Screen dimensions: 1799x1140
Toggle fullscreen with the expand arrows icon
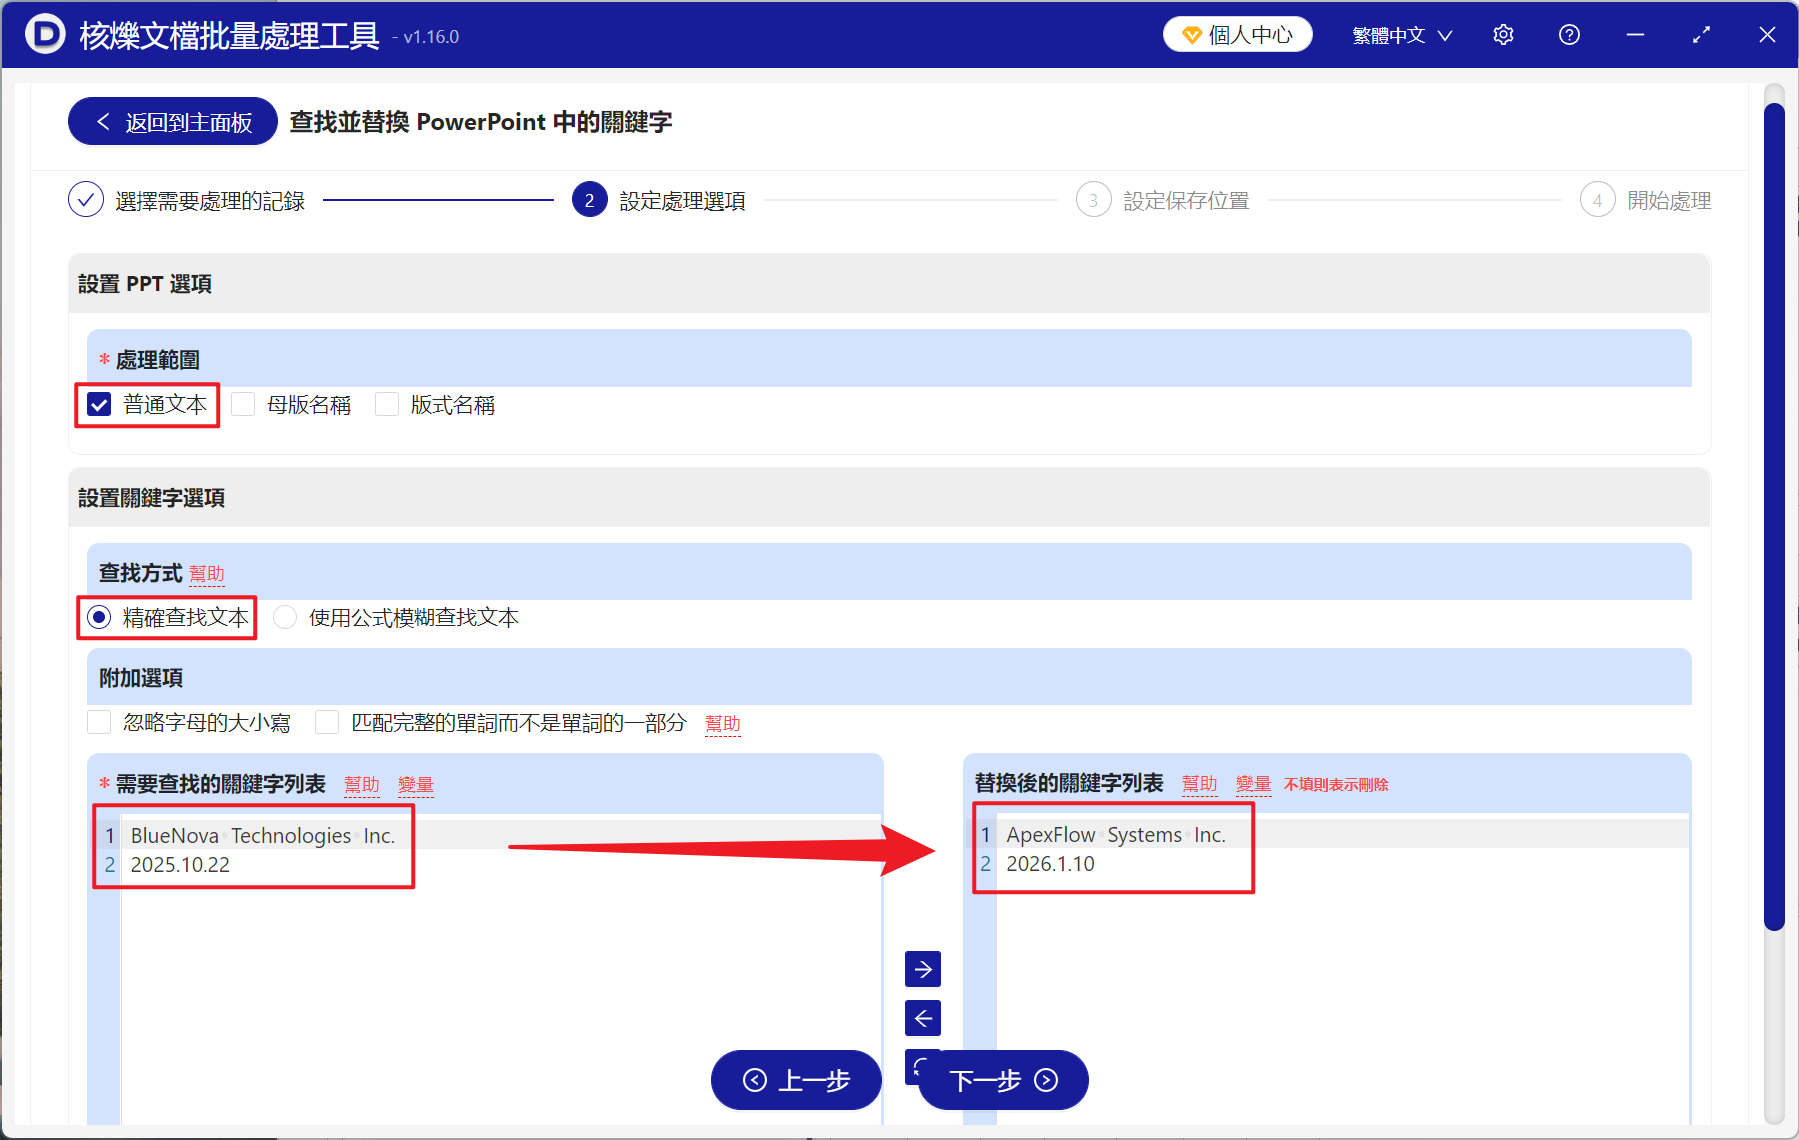click(1701, 34)
